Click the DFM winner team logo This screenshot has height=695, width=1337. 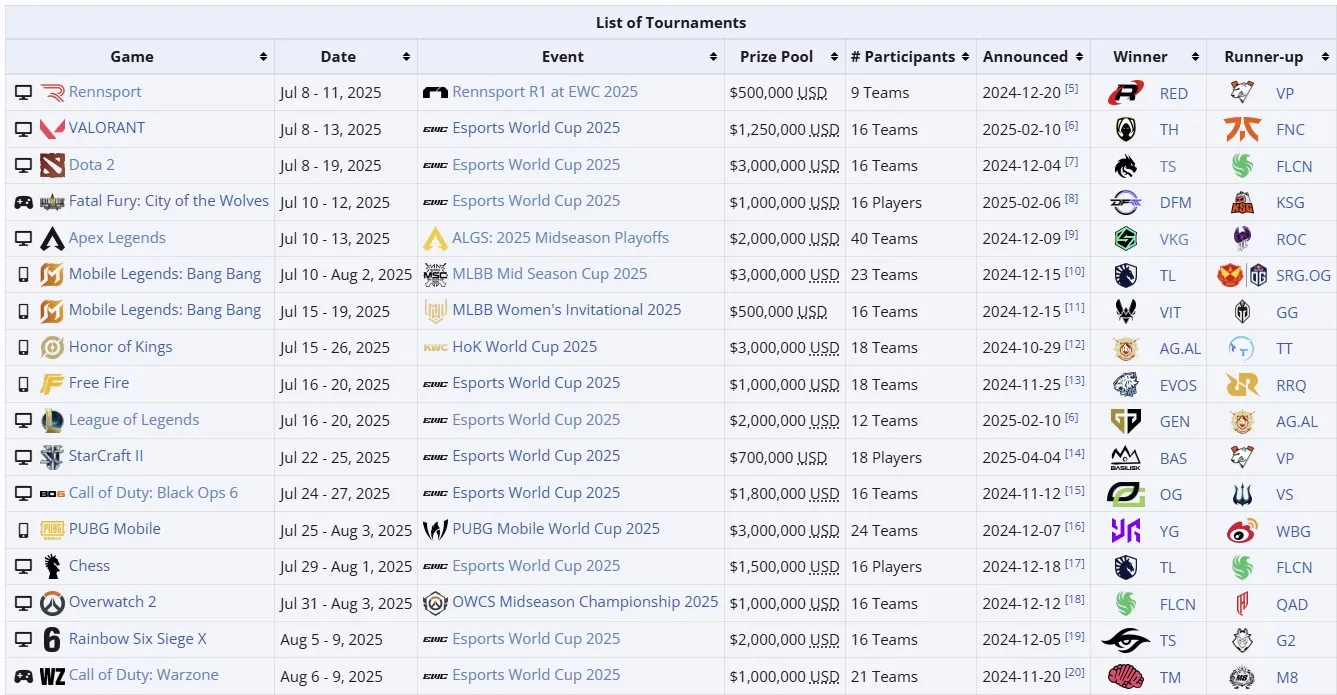click(1127, 203)
